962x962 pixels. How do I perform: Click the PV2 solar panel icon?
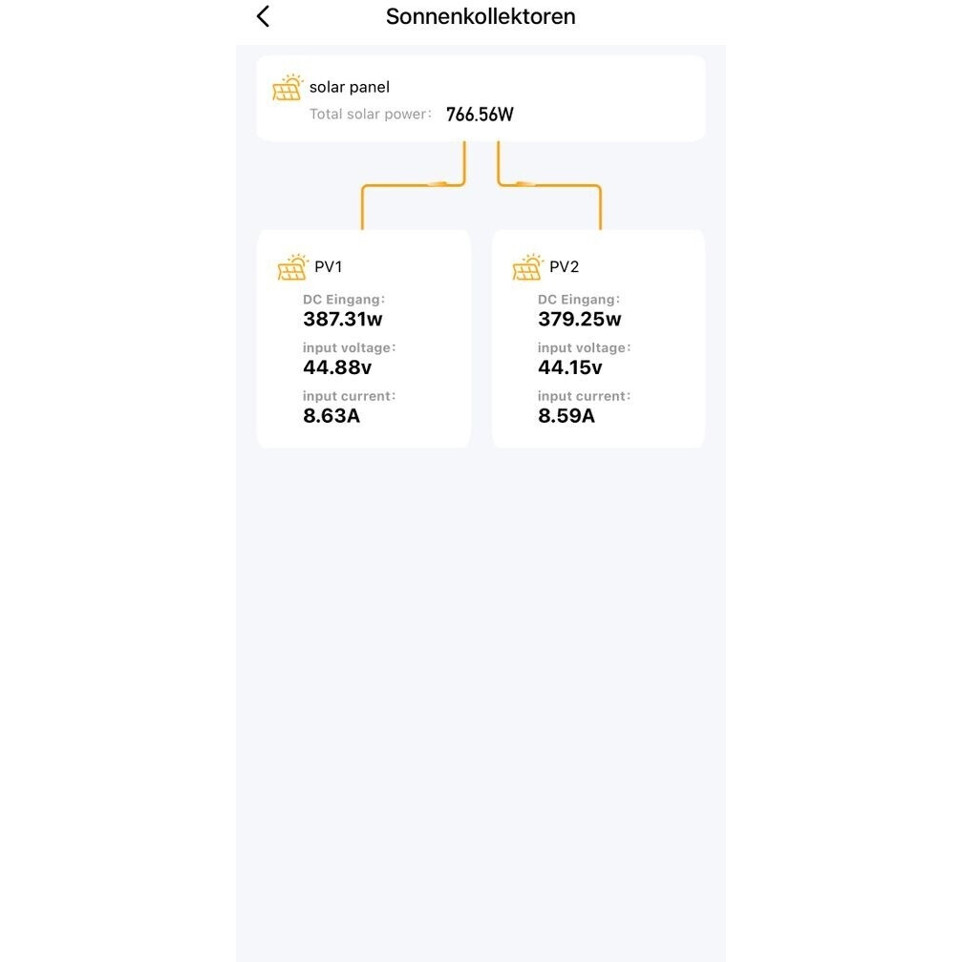527,267
